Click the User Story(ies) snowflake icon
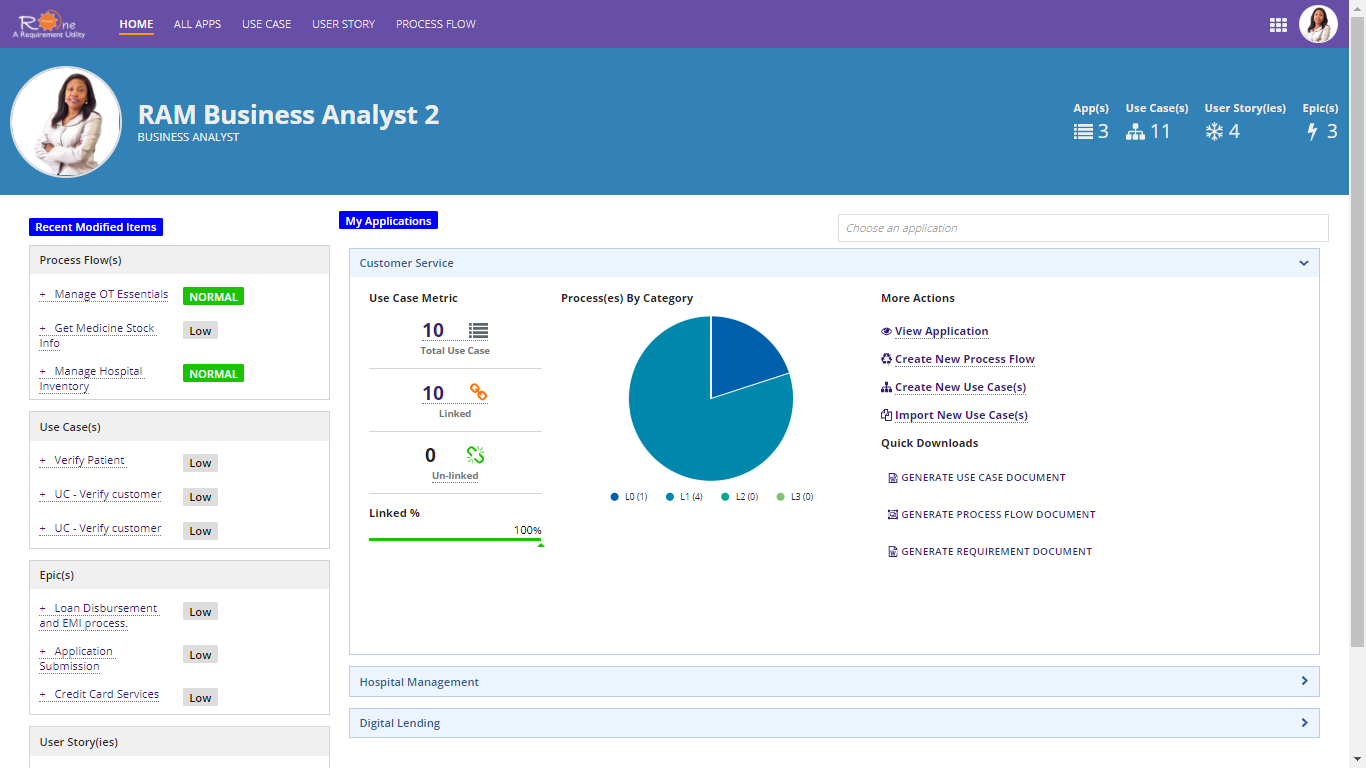 tap(1213, 130)
